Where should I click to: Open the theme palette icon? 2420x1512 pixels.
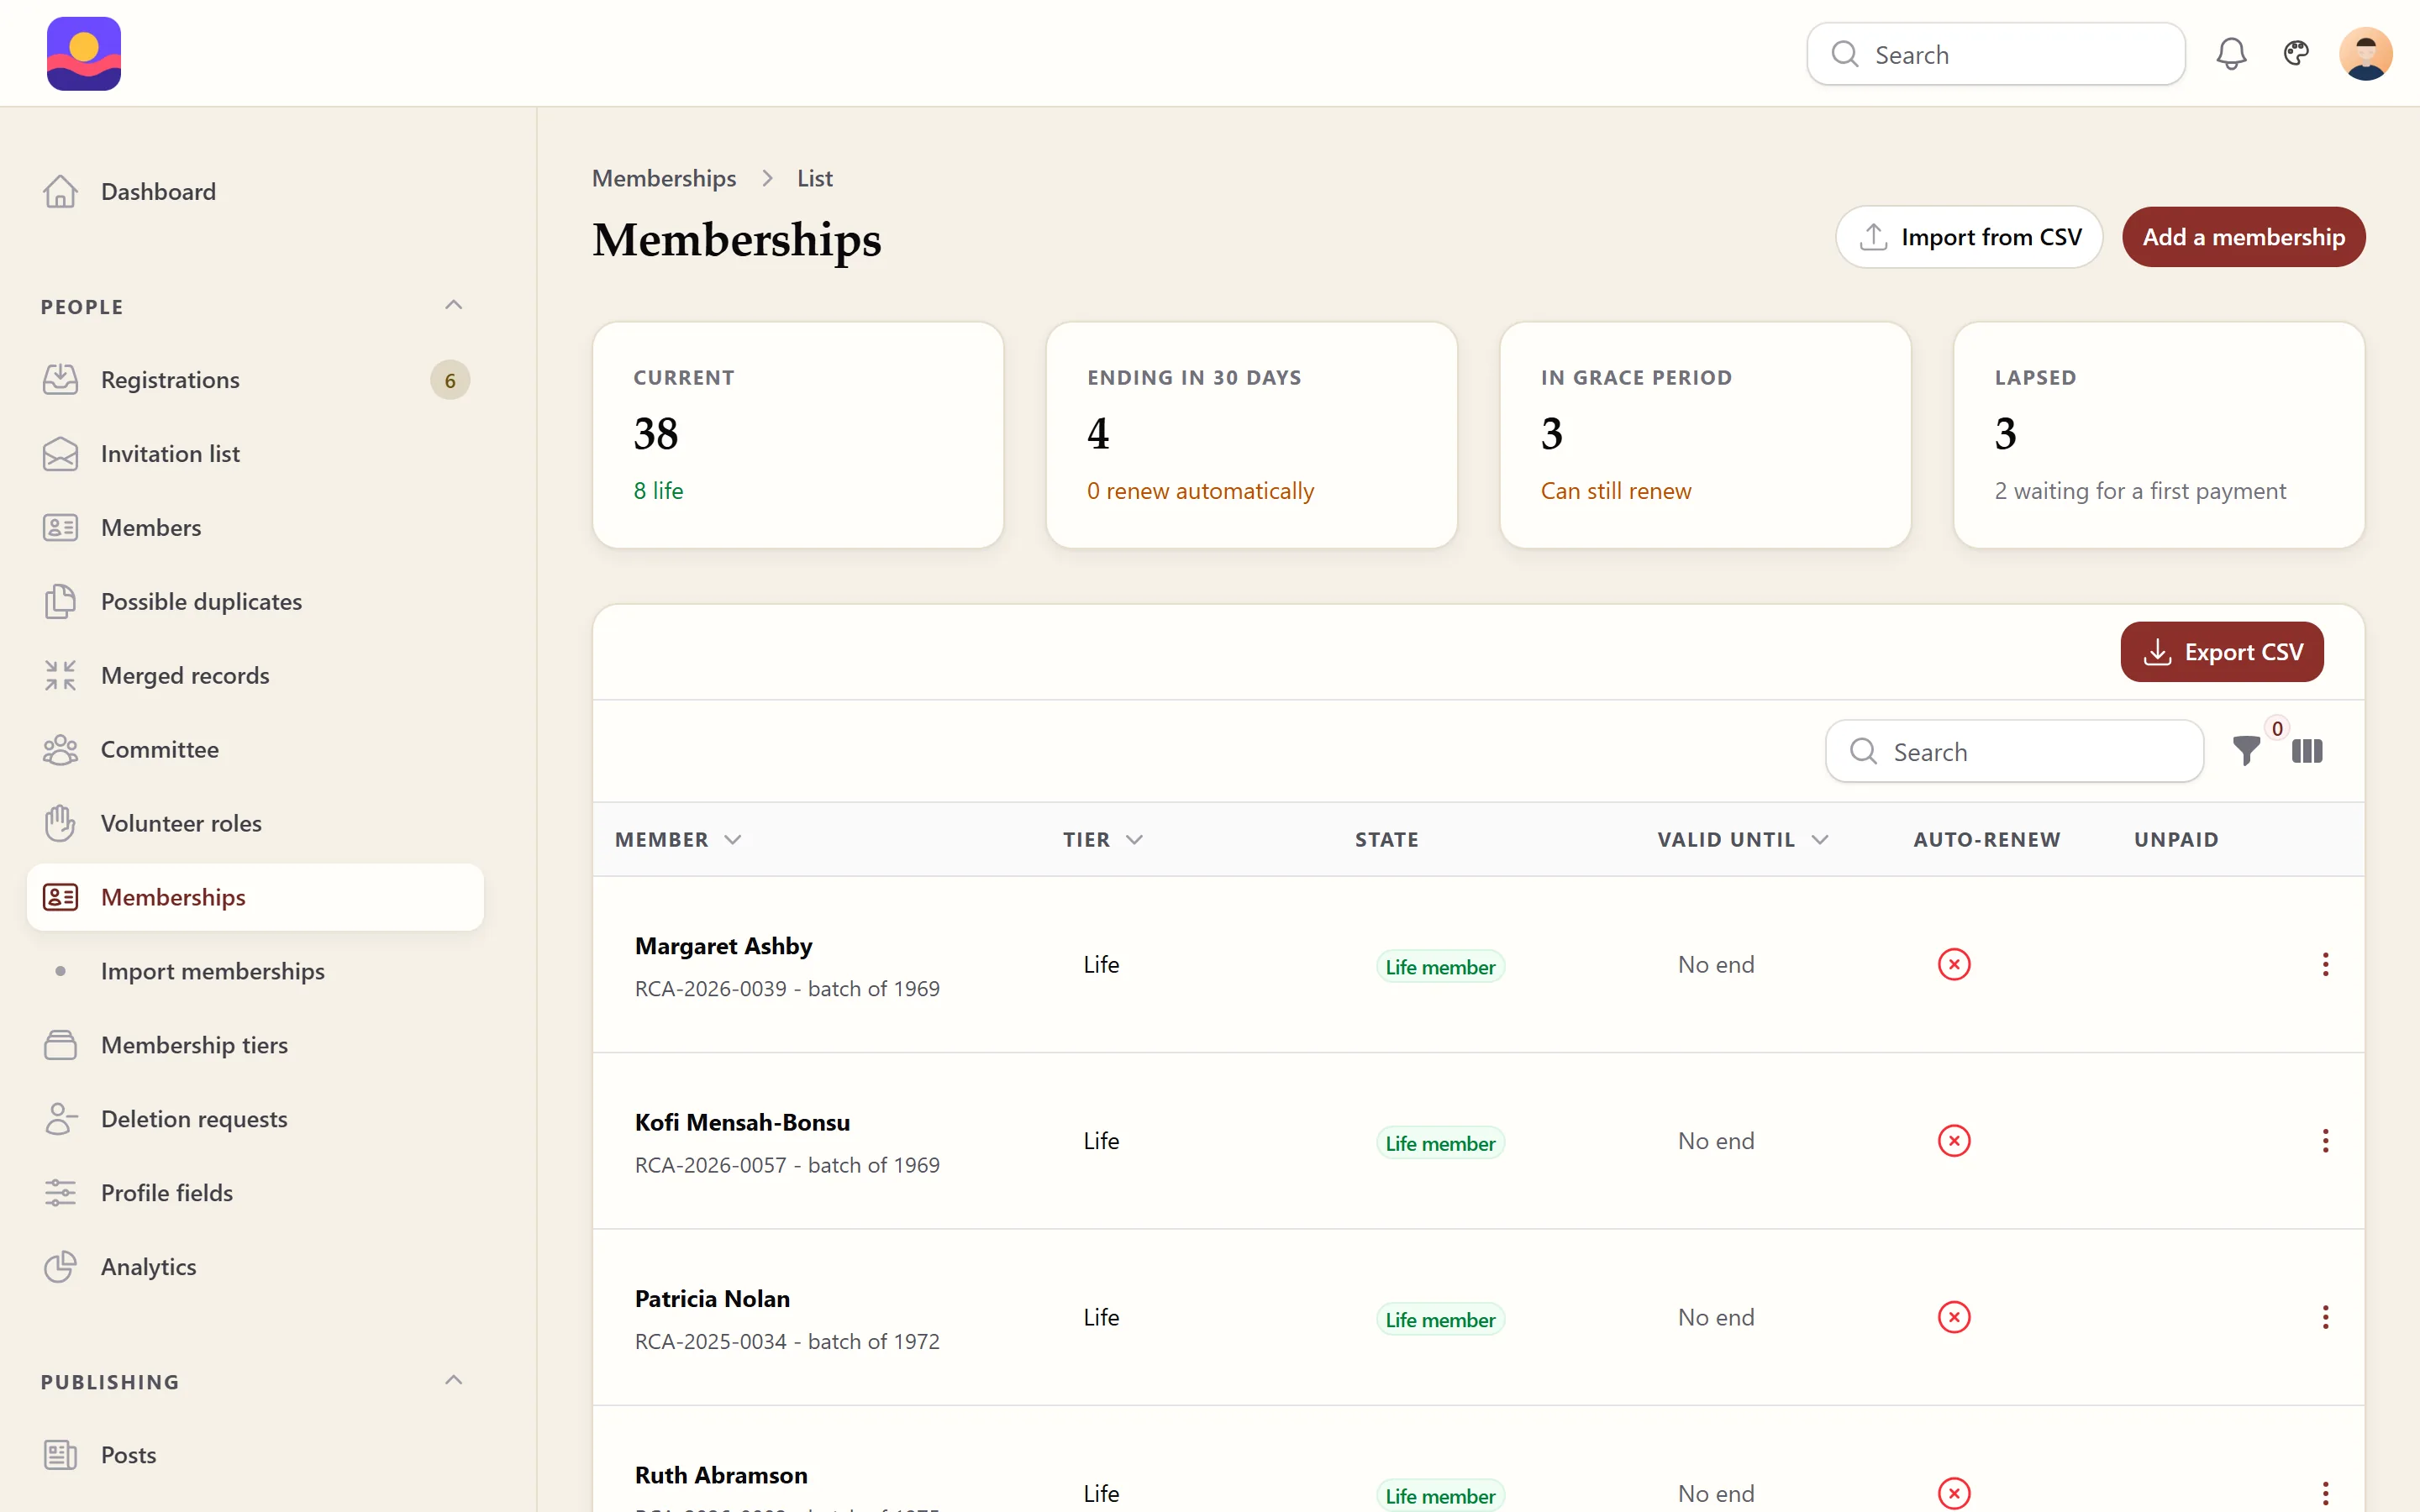2296,53
